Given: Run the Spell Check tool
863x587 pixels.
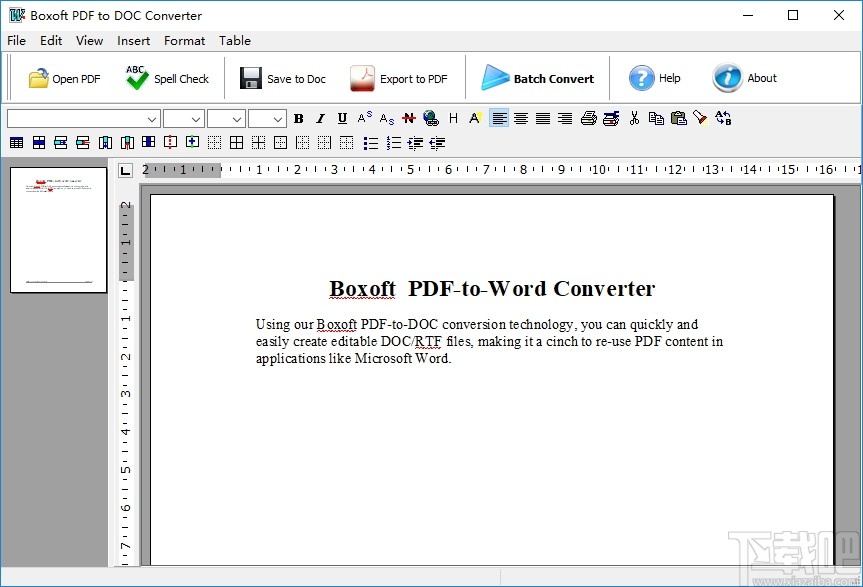Looking at the screenshot, I should [167, 78].
